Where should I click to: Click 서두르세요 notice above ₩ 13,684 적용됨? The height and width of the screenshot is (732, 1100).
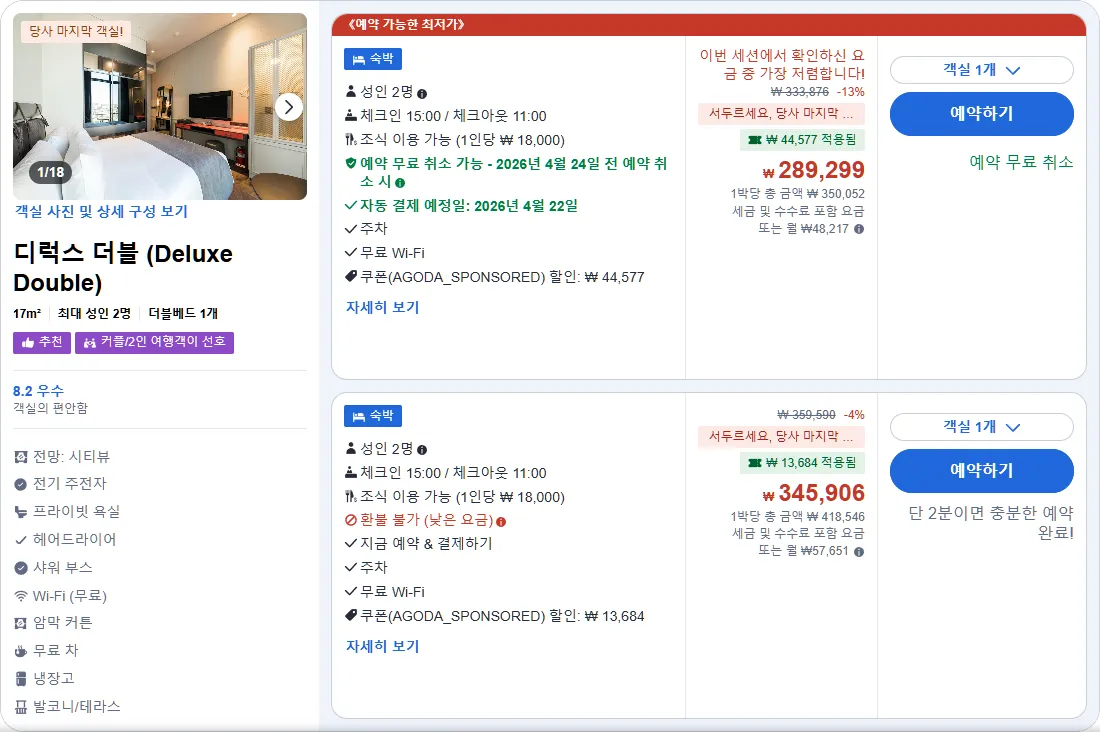tap(781, 437)
